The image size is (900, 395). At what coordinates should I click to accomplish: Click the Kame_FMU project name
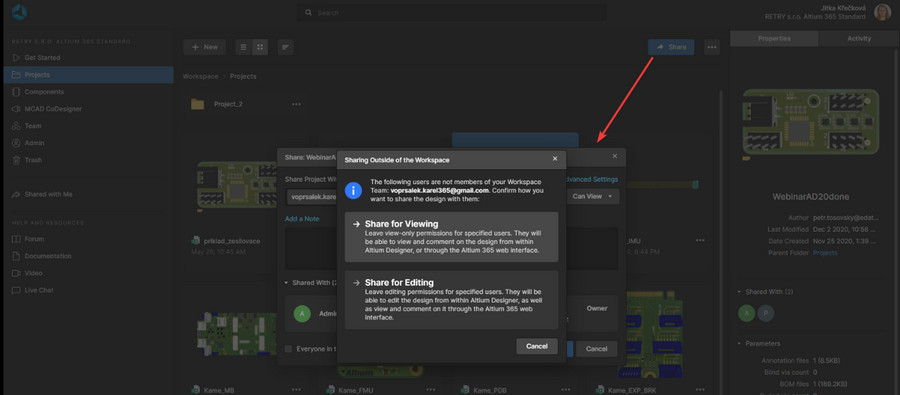(x=356, y=390)
